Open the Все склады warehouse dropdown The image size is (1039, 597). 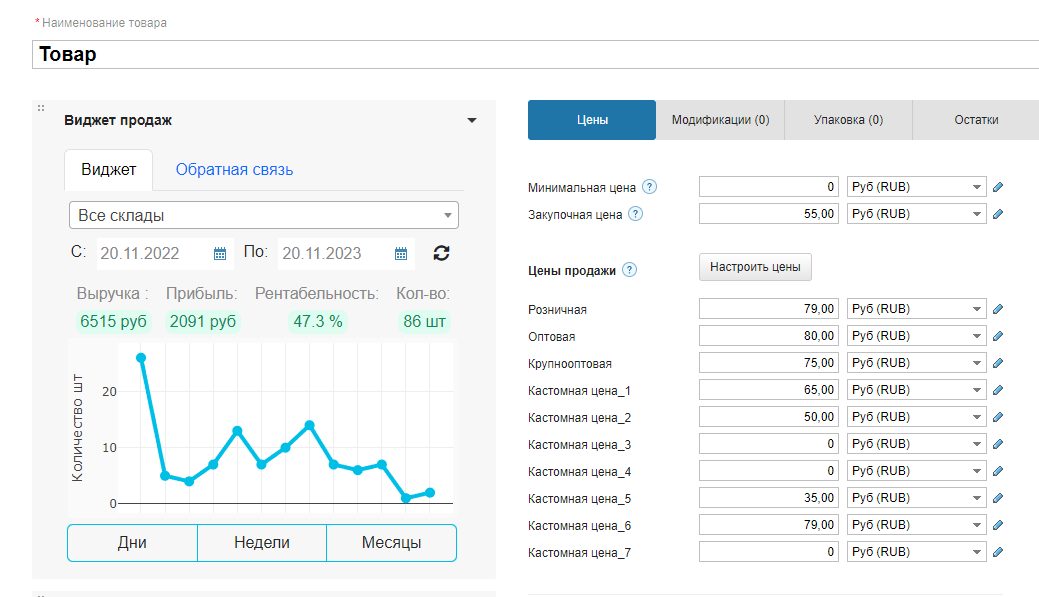click(x=264, y=215)
